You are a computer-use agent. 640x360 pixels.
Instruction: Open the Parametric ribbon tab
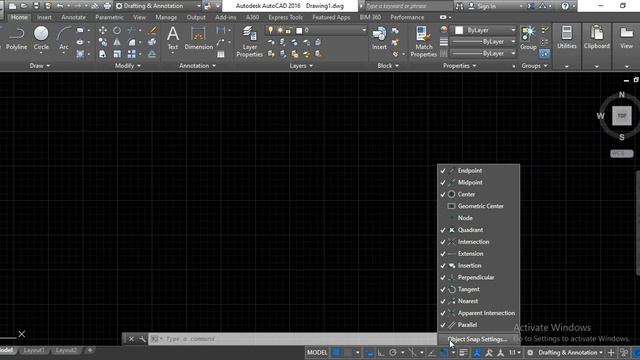pyautogui.click(x=109, y=18)
